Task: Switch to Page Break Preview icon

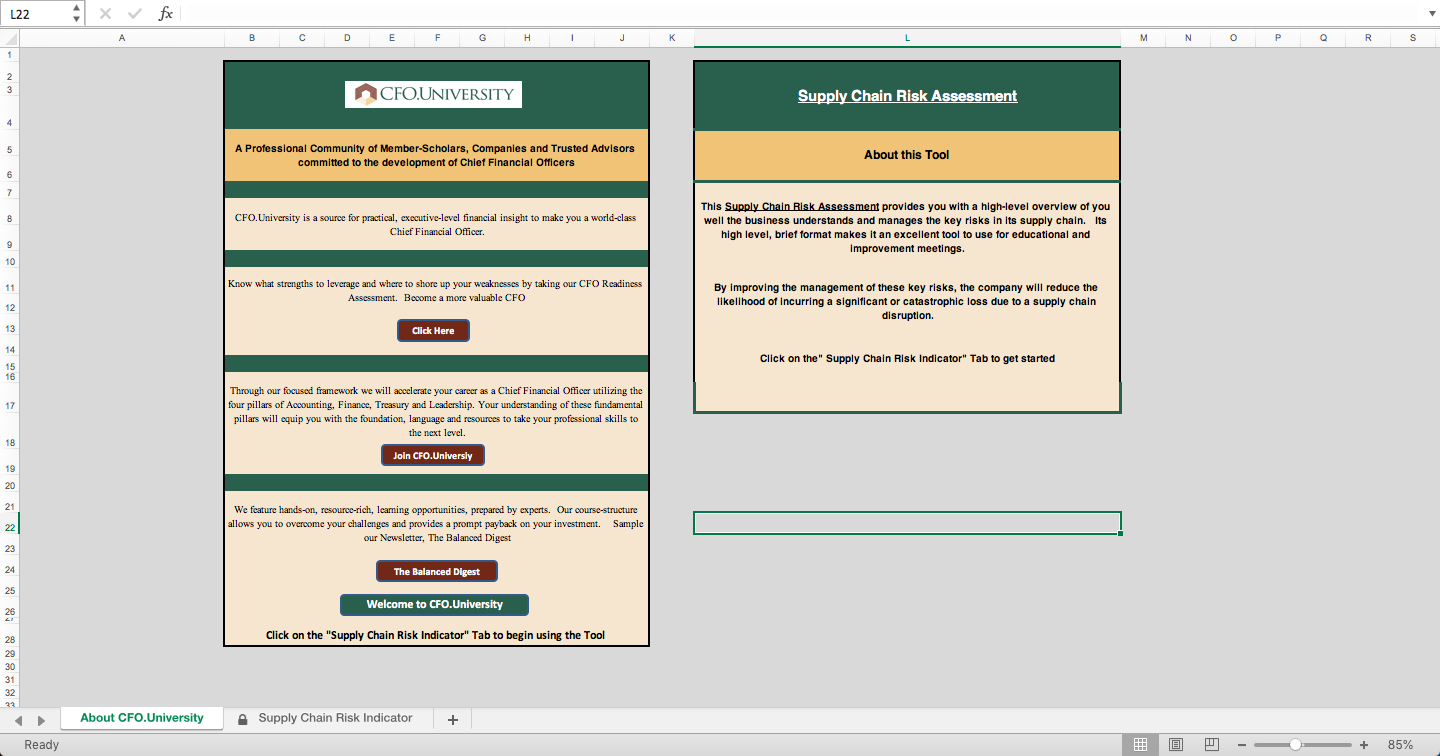Action: (1212, 745)
